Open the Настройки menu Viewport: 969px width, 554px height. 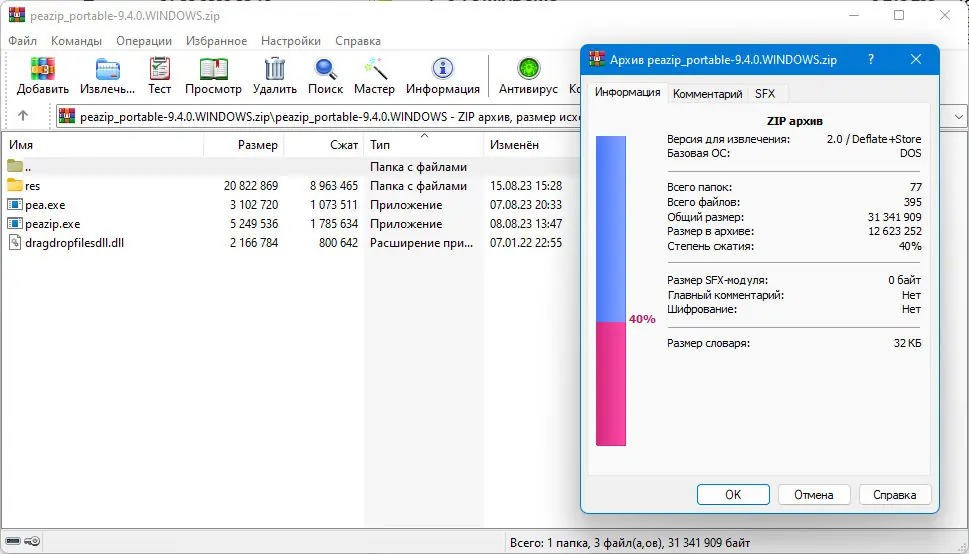tap(291, 41)
